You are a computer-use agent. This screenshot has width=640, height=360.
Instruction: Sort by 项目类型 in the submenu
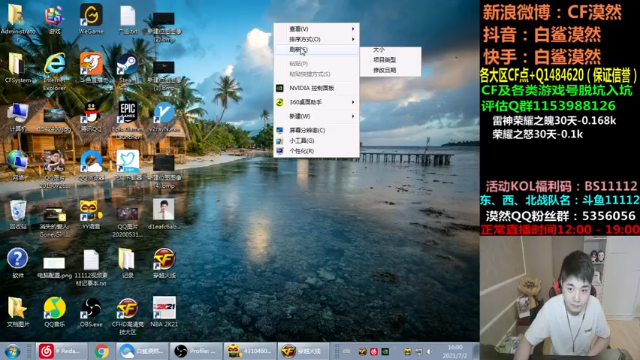[391, 60]
